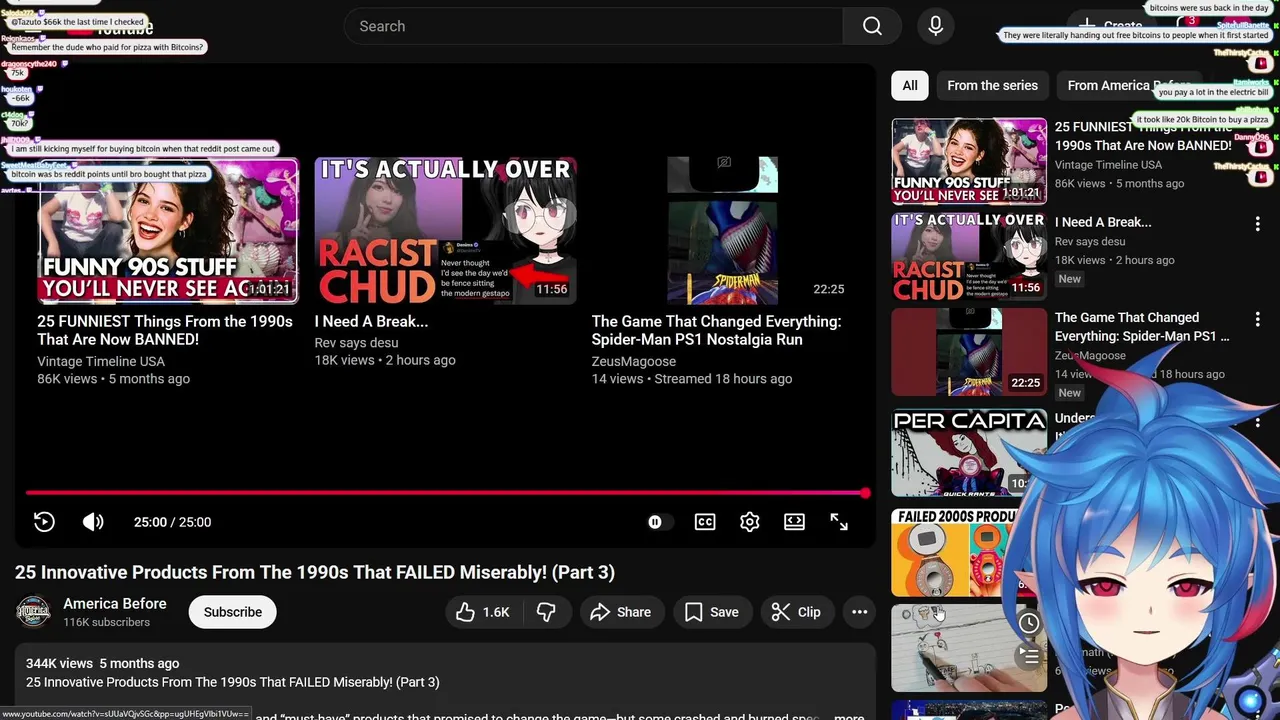
Task: Replay the finished video
Action: (44, 522)
